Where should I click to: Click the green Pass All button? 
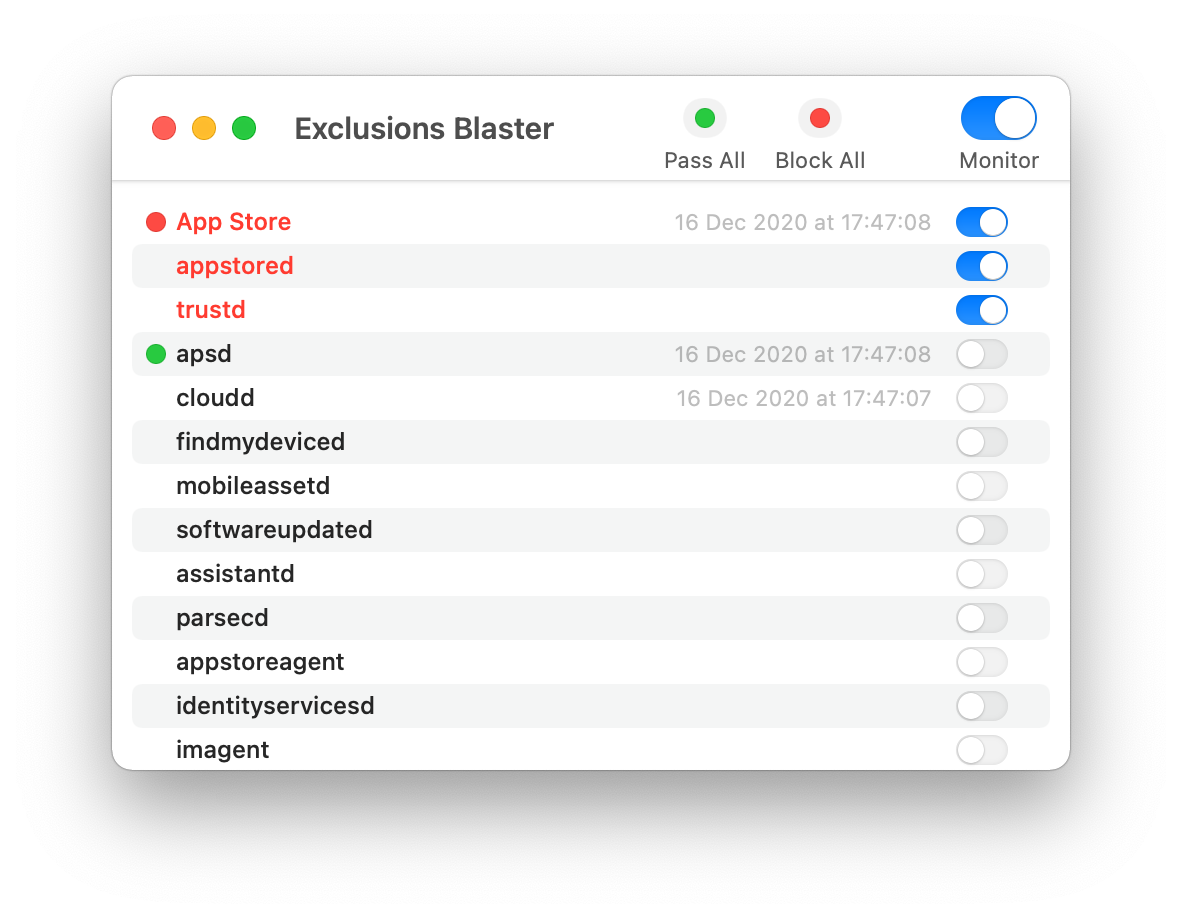click(x=704, y=118)
